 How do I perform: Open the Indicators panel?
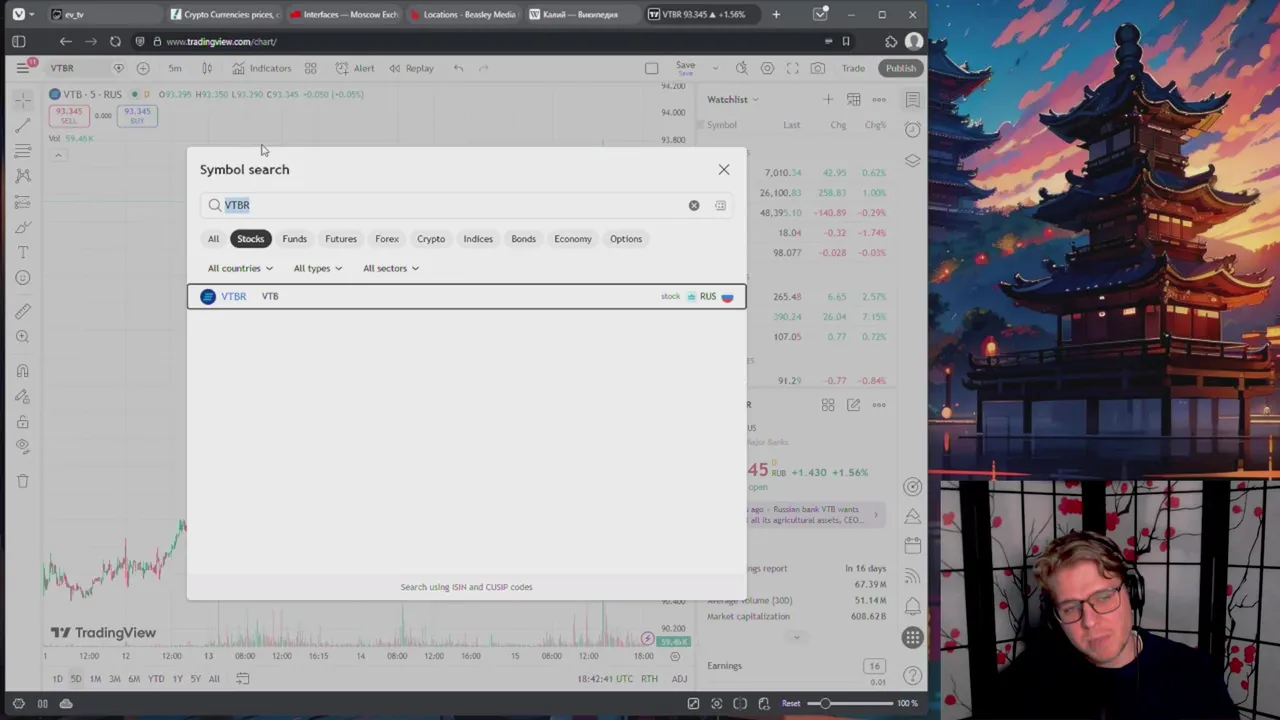pyautogui.click(x=262, y=68)
